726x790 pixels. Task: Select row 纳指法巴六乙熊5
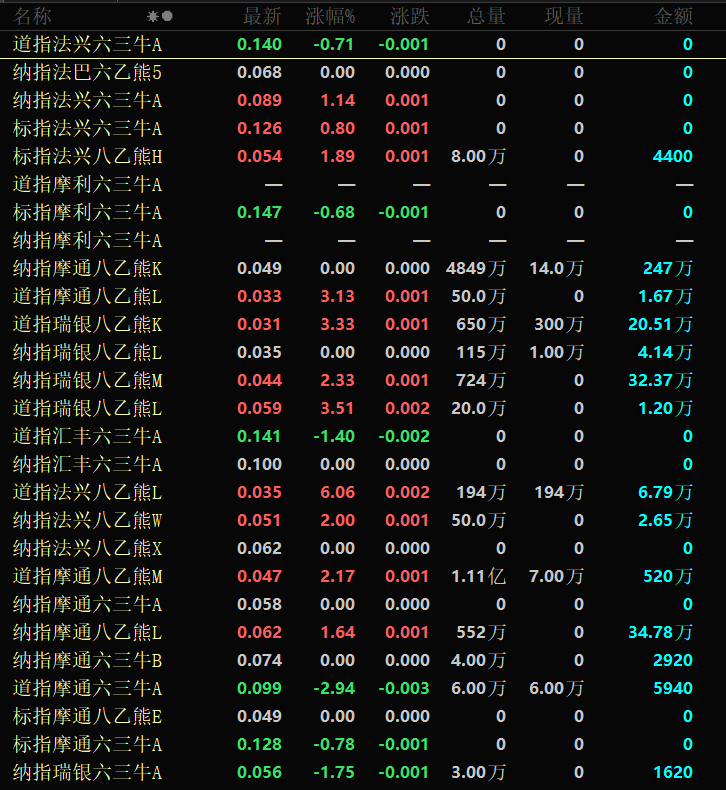coord(363,73)
